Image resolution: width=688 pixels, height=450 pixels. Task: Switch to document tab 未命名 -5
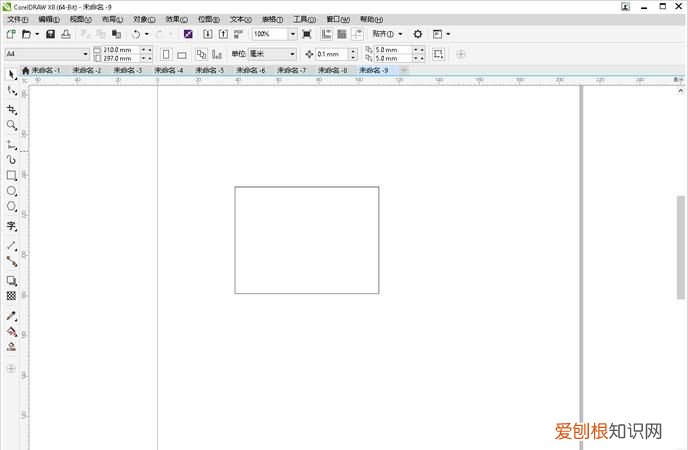pyautogui.click(x=208, y=71)
